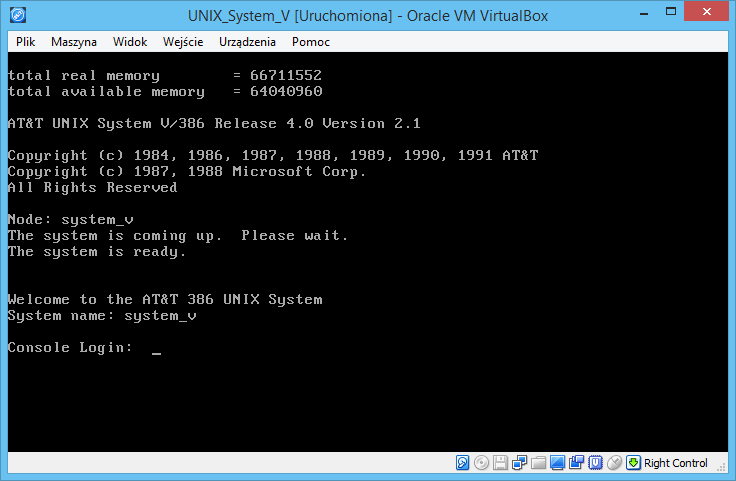Click the mouse integration status icon

tap(614, 463)
